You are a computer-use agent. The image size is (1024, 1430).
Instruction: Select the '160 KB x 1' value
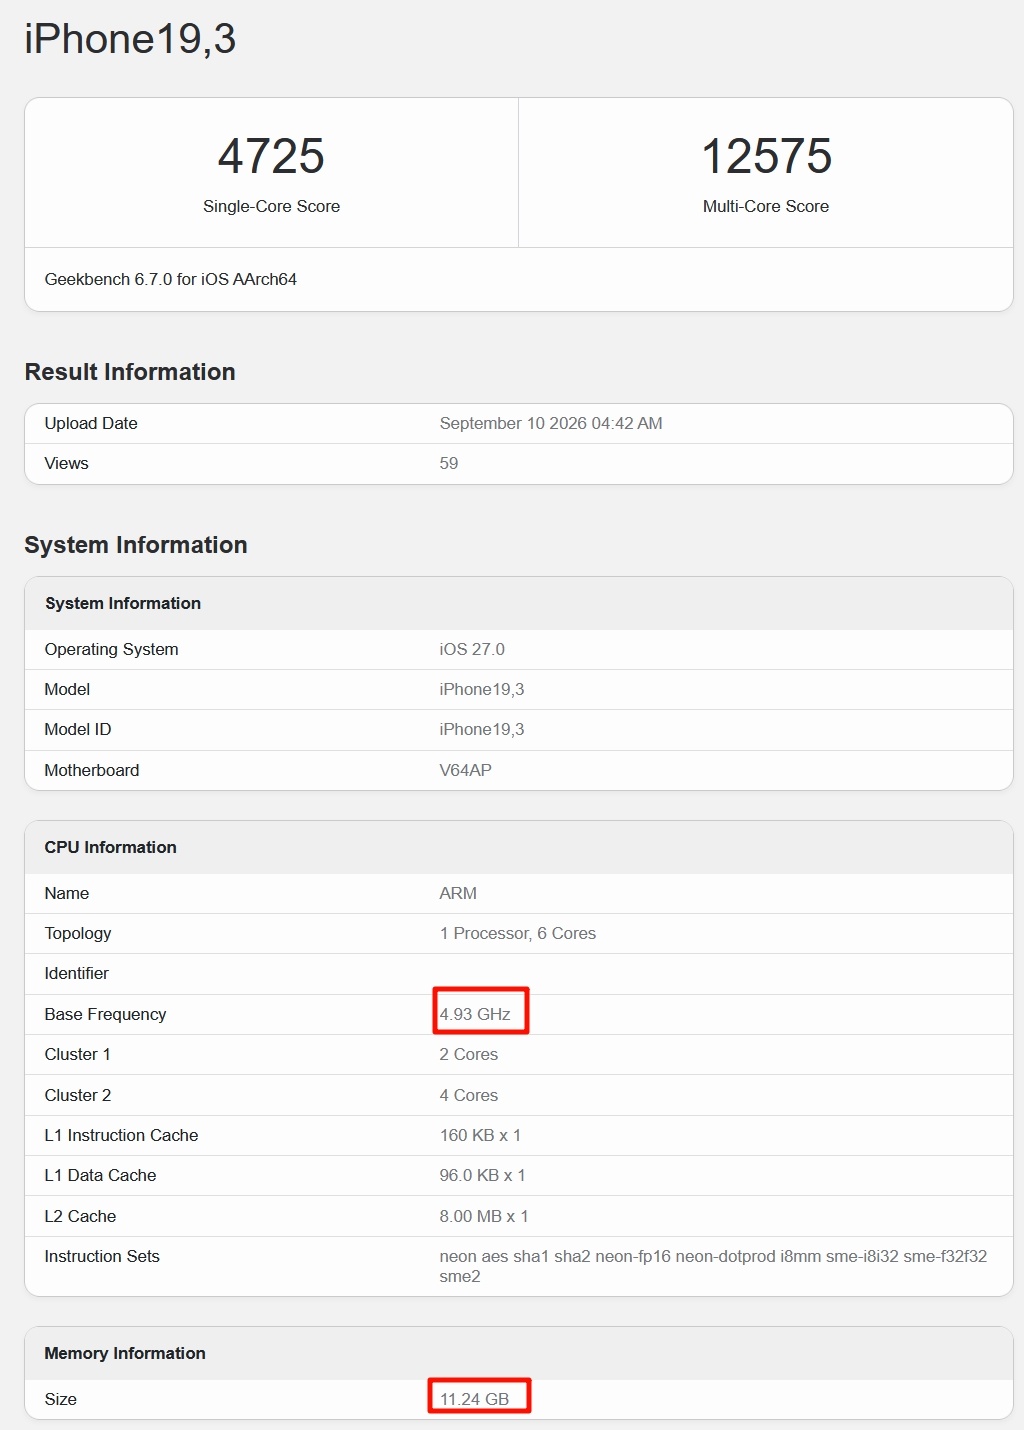point(480,1135)
